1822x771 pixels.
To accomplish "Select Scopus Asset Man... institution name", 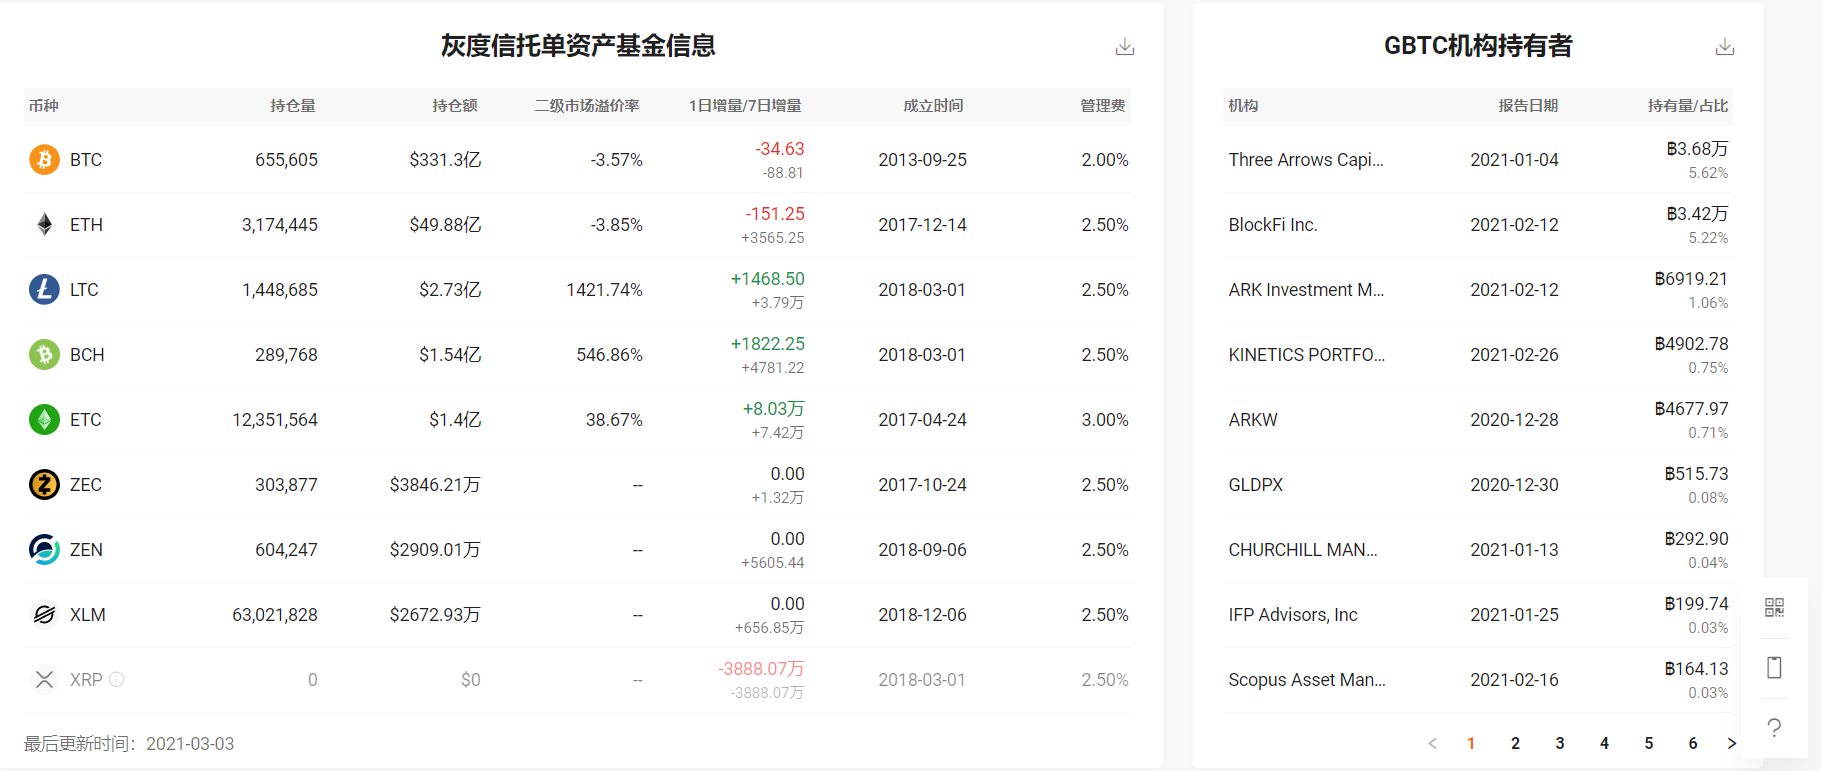I will (1307, 680).
